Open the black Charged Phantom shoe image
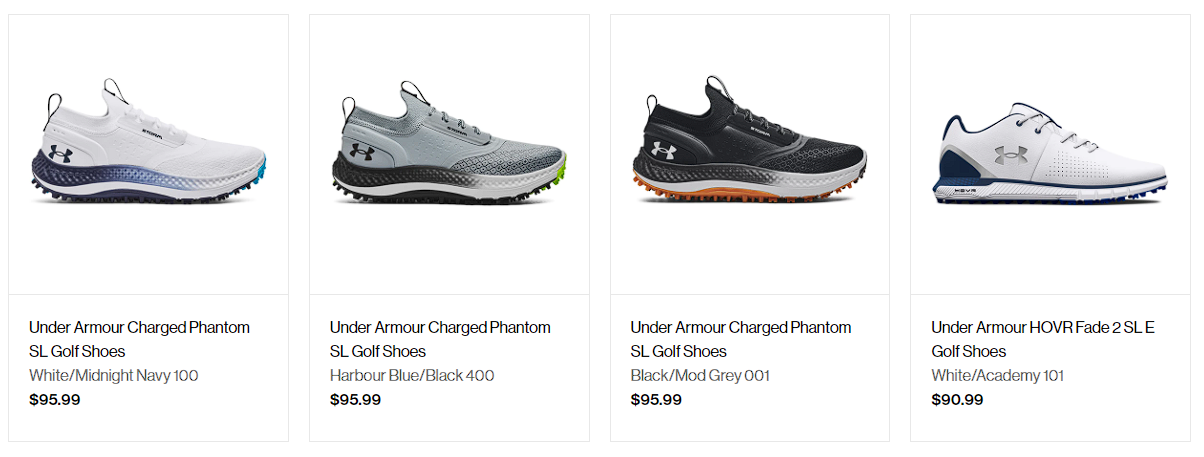1204x457 pixels. pyautogui.click(x=750, y=141)
